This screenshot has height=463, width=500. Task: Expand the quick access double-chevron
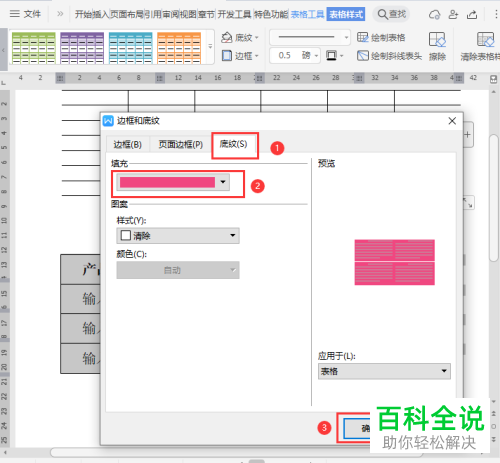[60, 14]
